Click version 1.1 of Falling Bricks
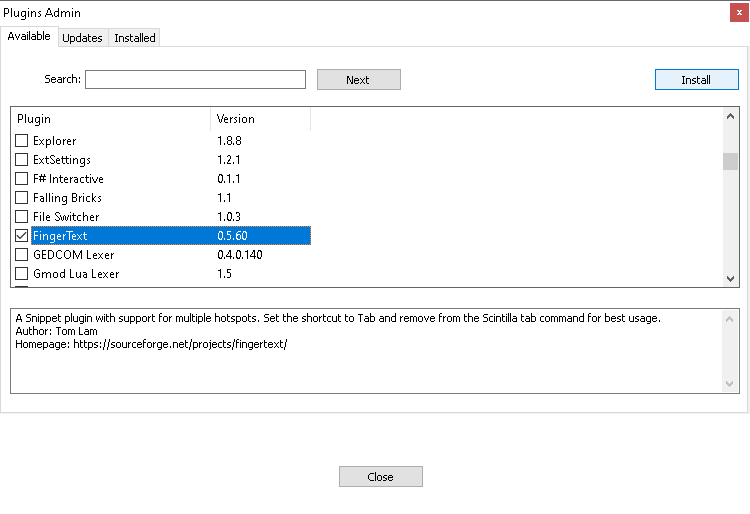 [x=224, y=197]
